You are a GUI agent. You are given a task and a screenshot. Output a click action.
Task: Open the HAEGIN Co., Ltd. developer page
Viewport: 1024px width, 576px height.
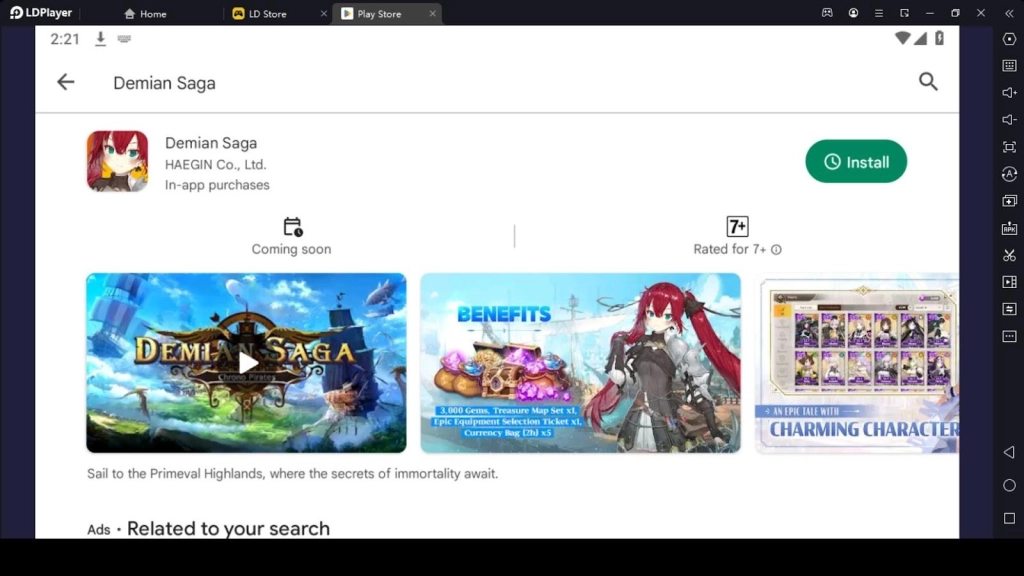pyautogui.click(x=216, y=163)
